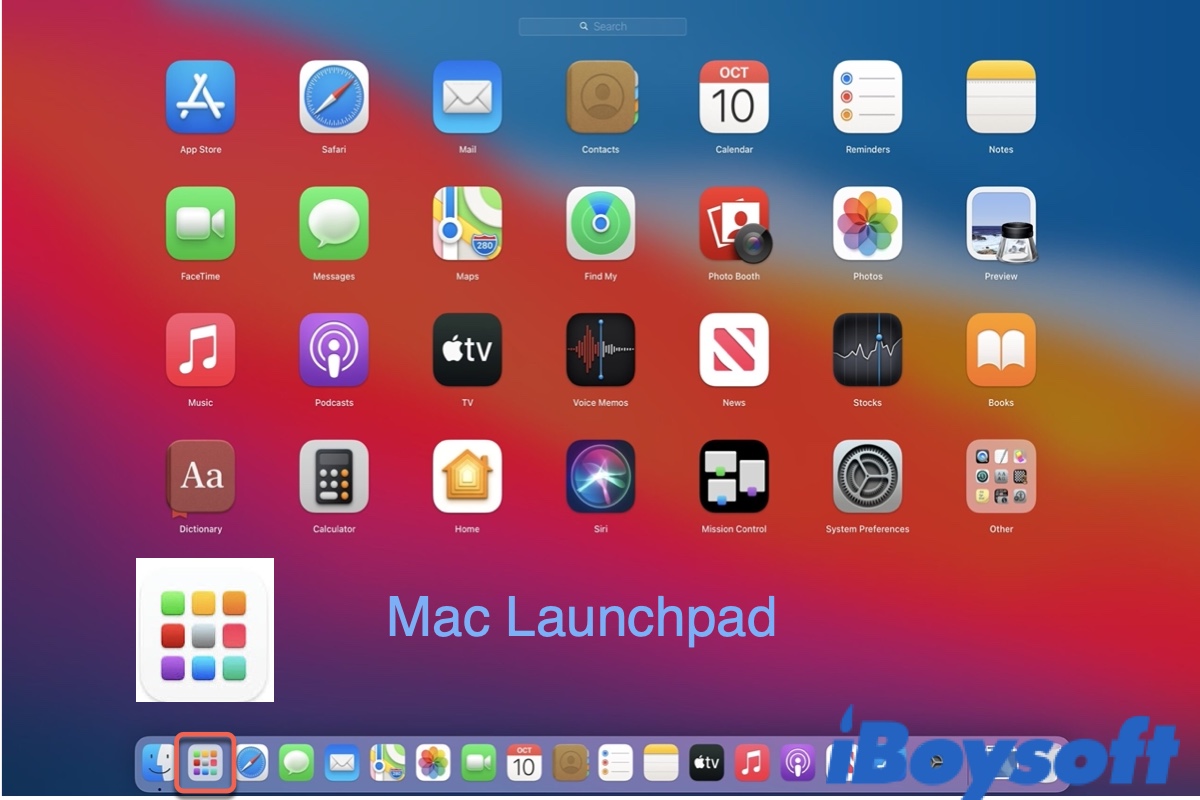Open Voice Memos app
This screenshot has width=1200, height=800.
[x=600, y=350]
